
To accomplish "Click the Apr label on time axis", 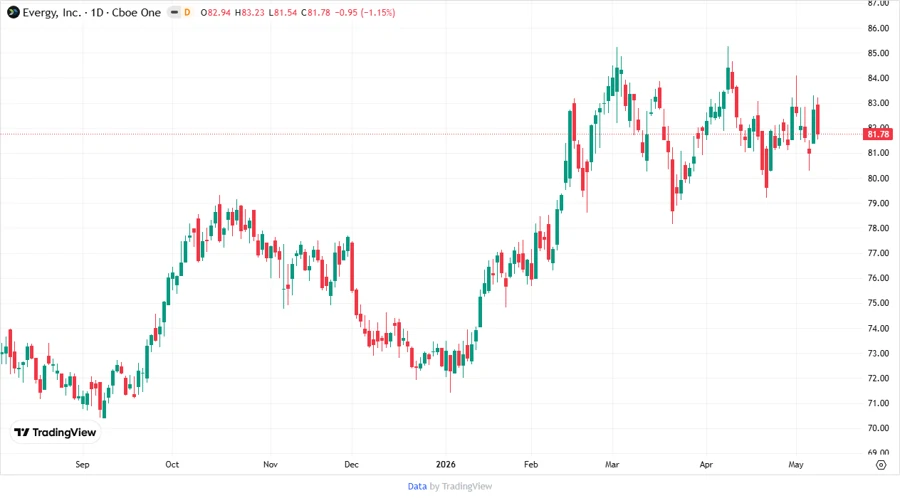I will [x=706, y=464].
